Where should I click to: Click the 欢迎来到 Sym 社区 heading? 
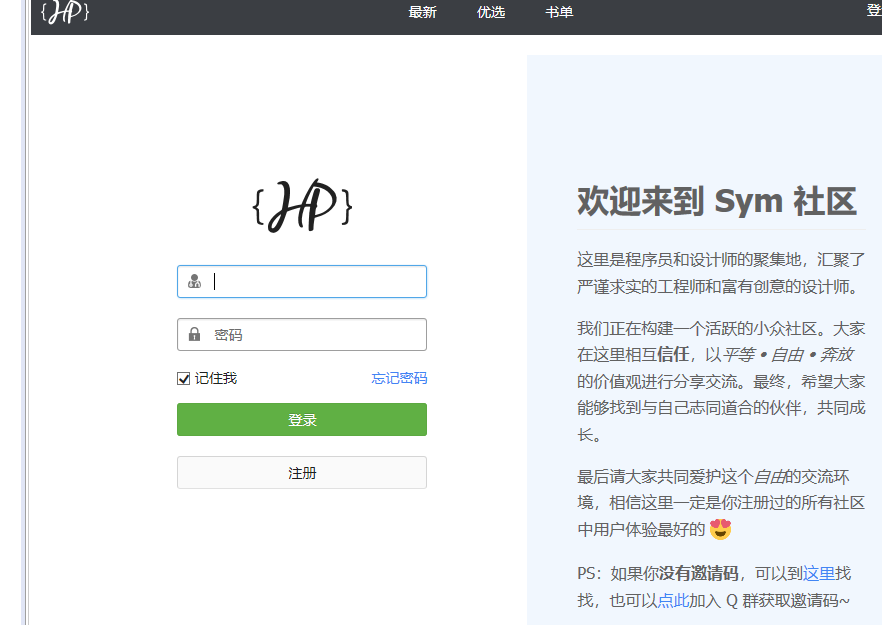[717, 201]
